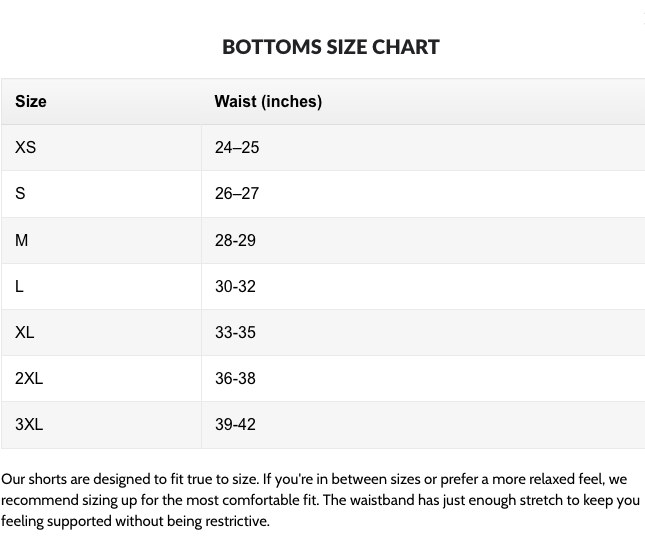
Task: Click the 24–25 waist value
Action: (x=237, y=147)
